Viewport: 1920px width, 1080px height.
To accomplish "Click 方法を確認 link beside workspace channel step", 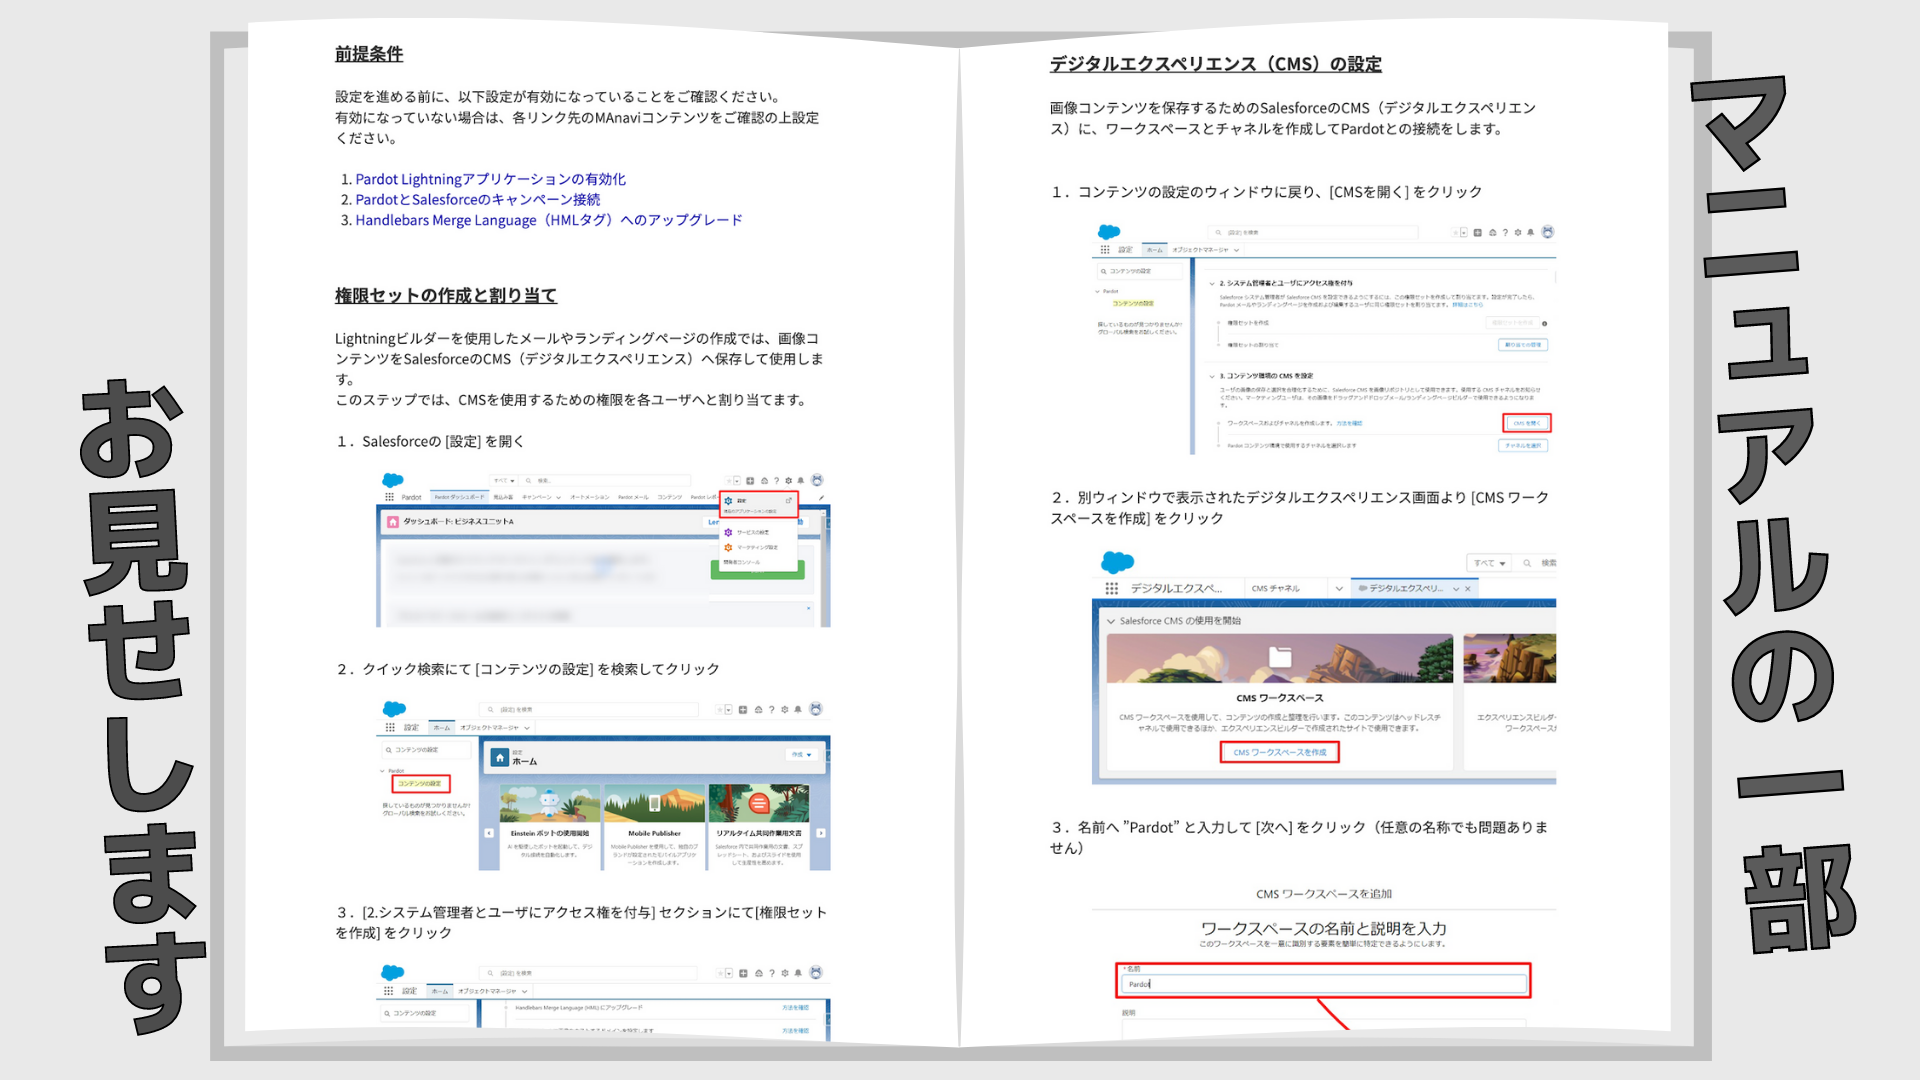I will point(1349,424).
